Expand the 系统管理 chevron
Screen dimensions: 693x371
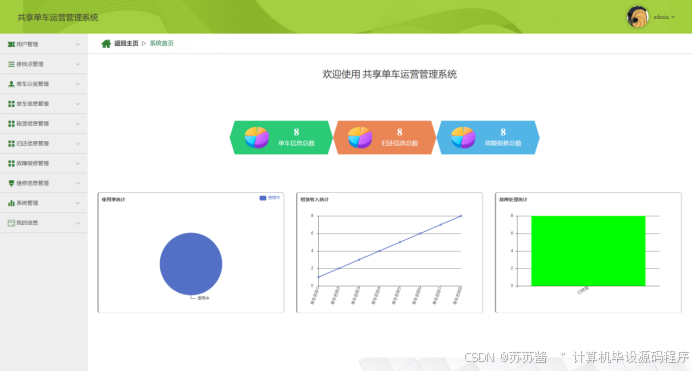77,203
